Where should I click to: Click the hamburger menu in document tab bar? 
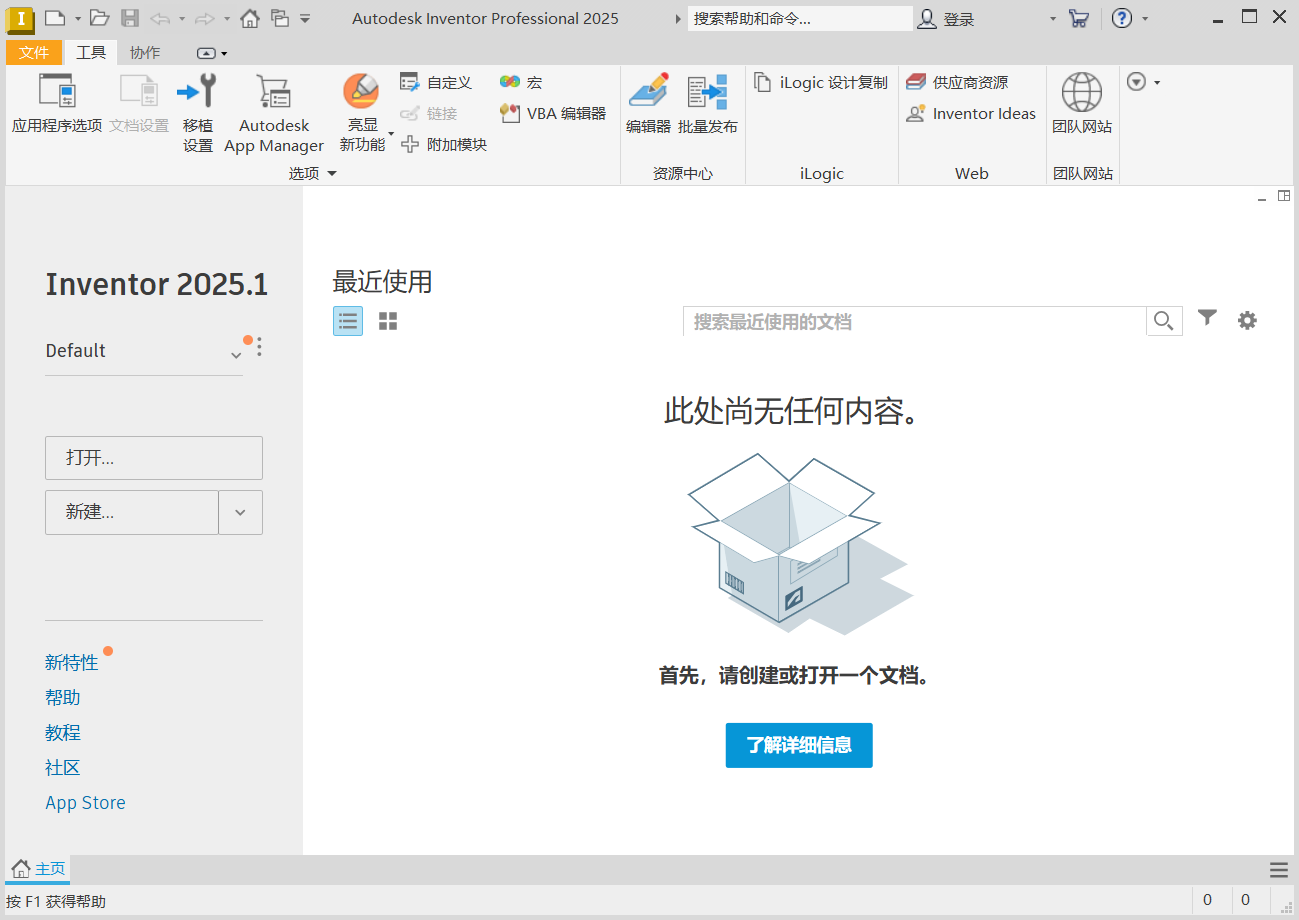coord(1279,870)
